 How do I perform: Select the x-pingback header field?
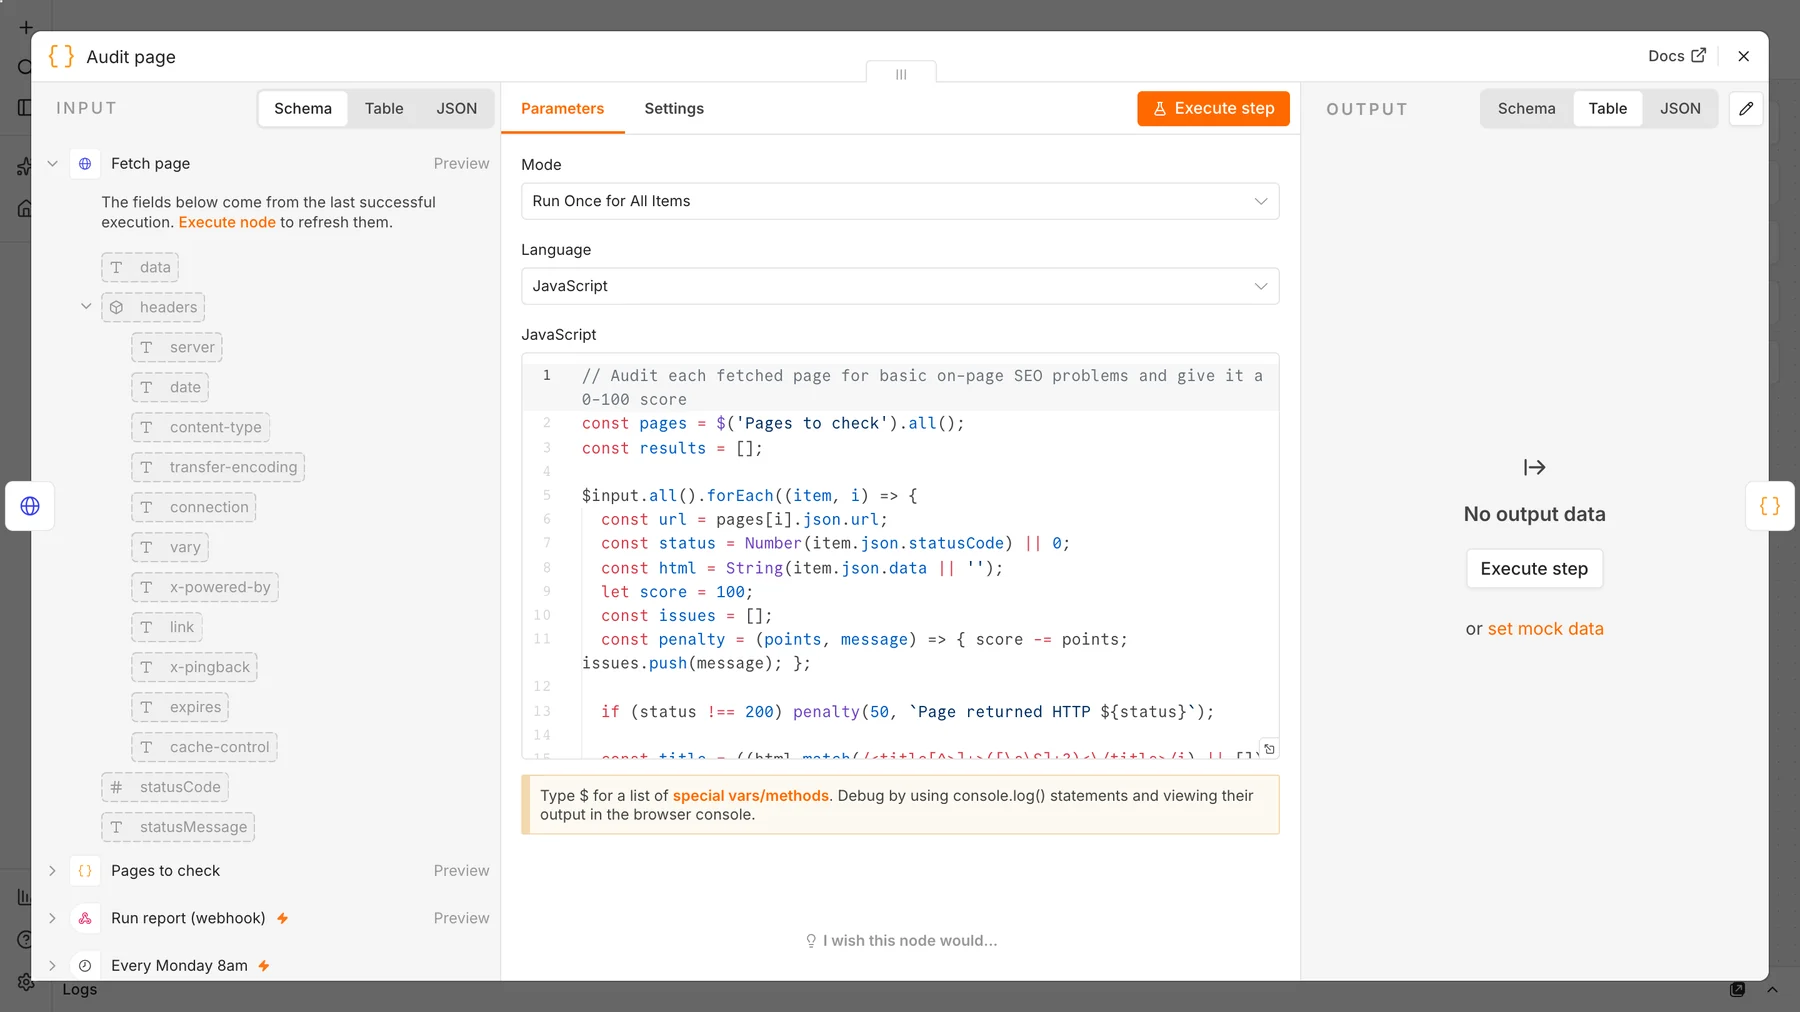point(194,667)
